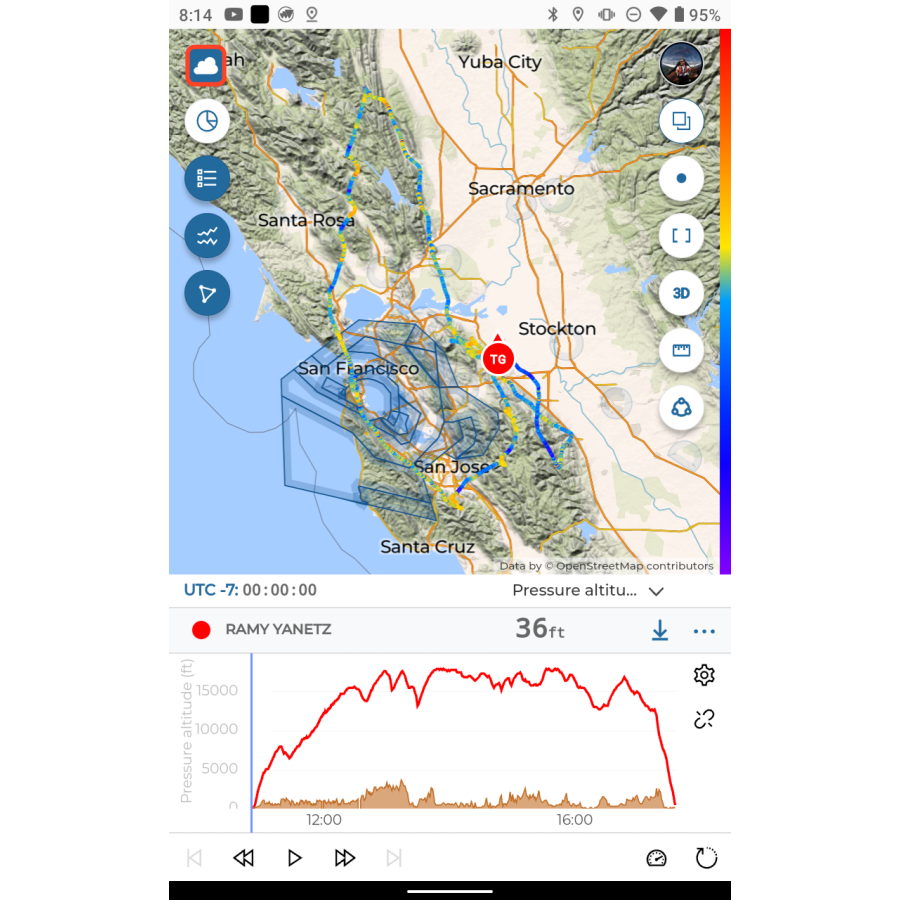
Task: Open the airspace group icon button
Action: pos(681,408)
